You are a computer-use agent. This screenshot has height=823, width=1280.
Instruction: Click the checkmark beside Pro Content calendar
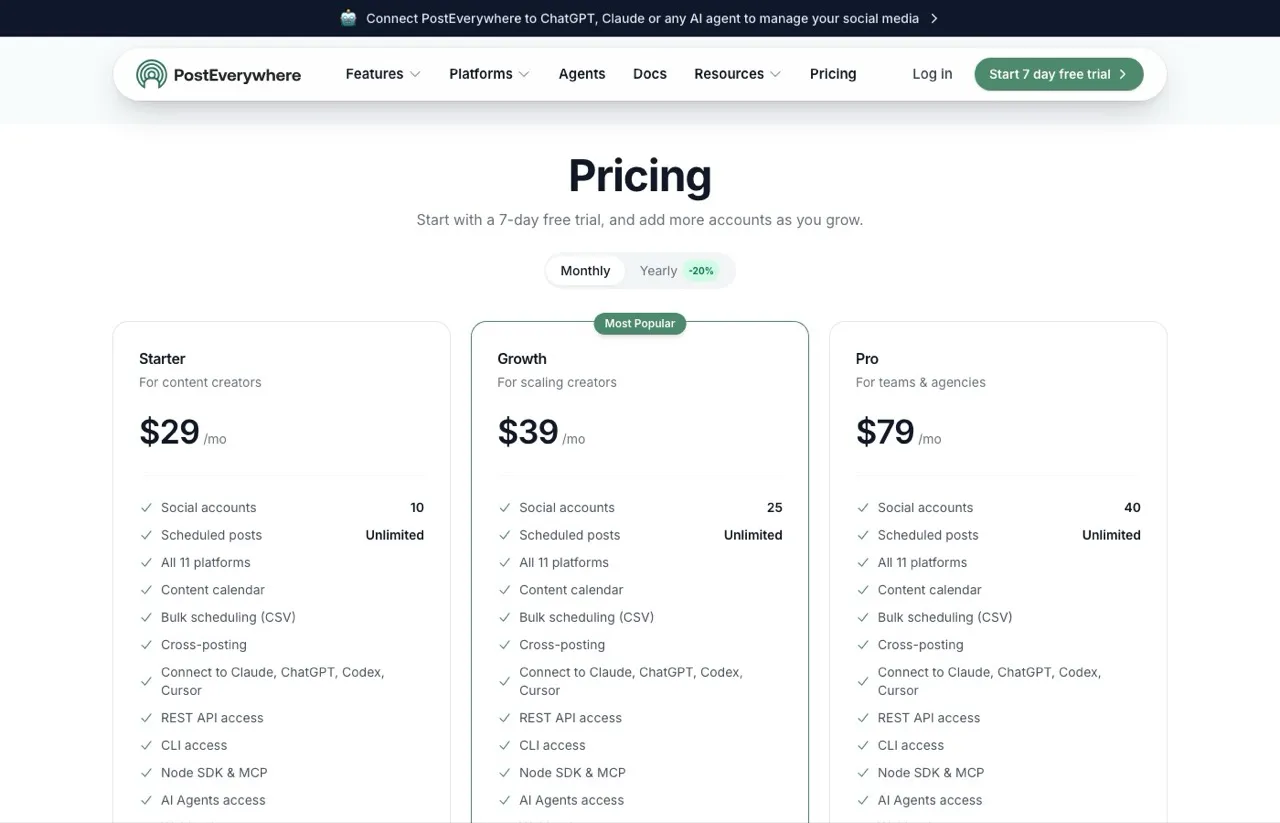863,590
